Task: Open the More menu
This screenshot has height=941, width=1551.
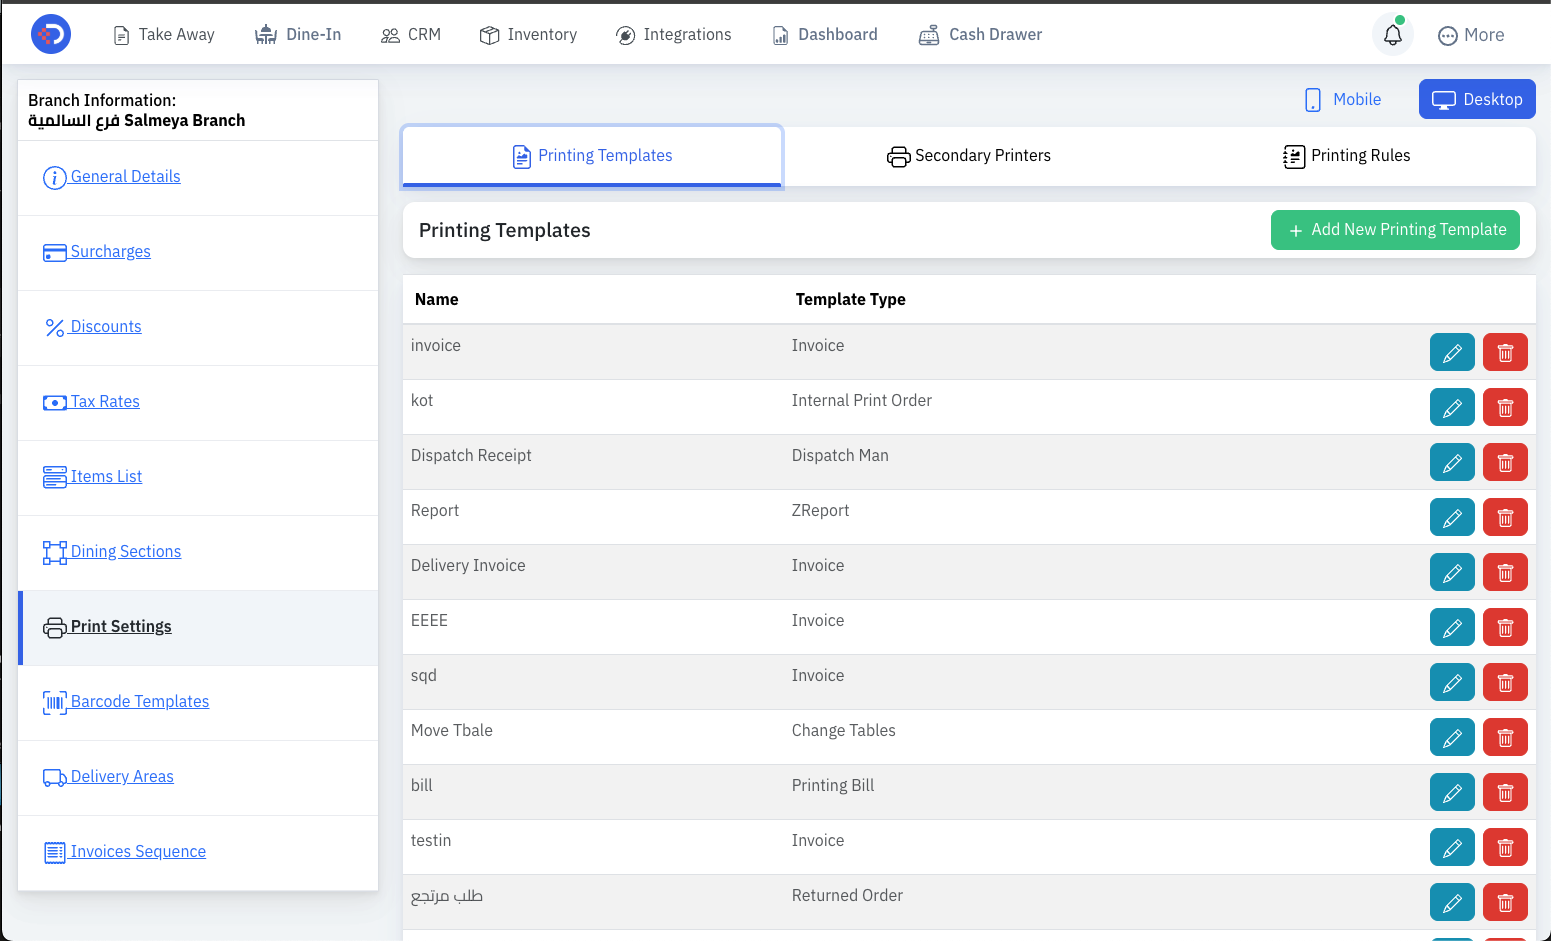Action: (1471, 35)
